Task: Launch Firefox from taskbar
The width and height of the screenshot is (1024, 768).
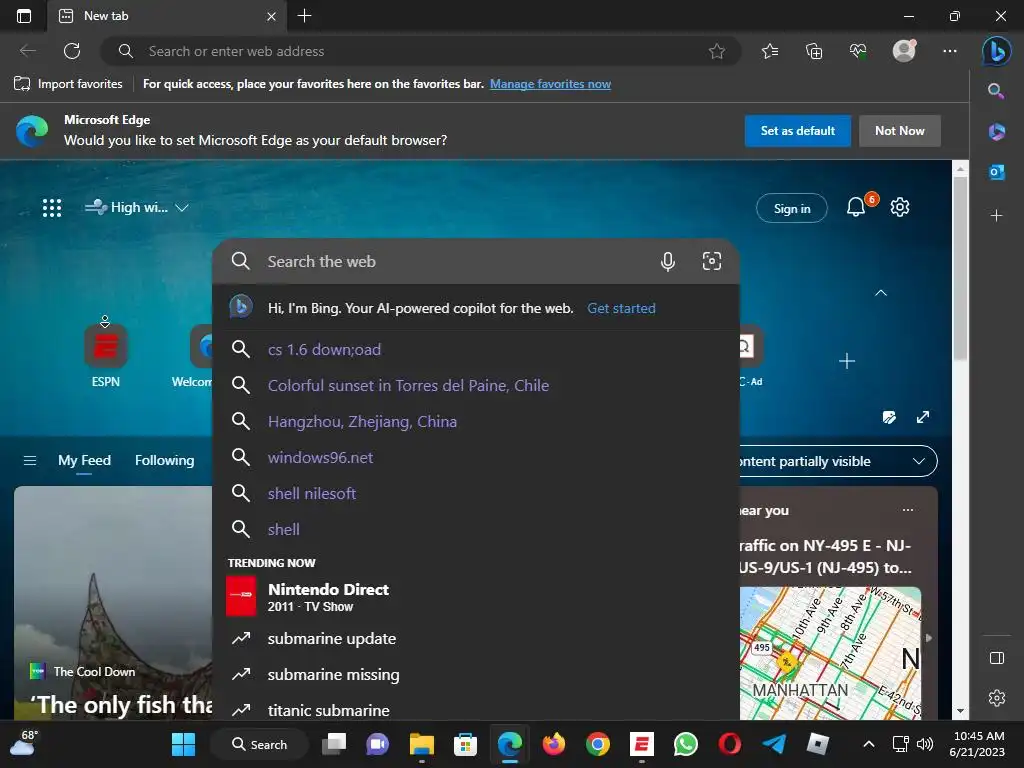Action: 554,744
